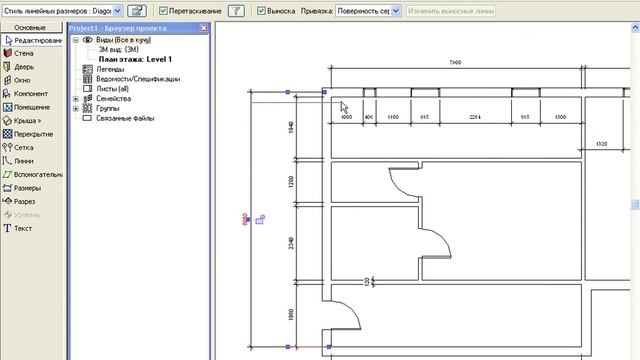Expand the Группы tree node
Screen dimensions: 640x360
click(x=76, y=109)
